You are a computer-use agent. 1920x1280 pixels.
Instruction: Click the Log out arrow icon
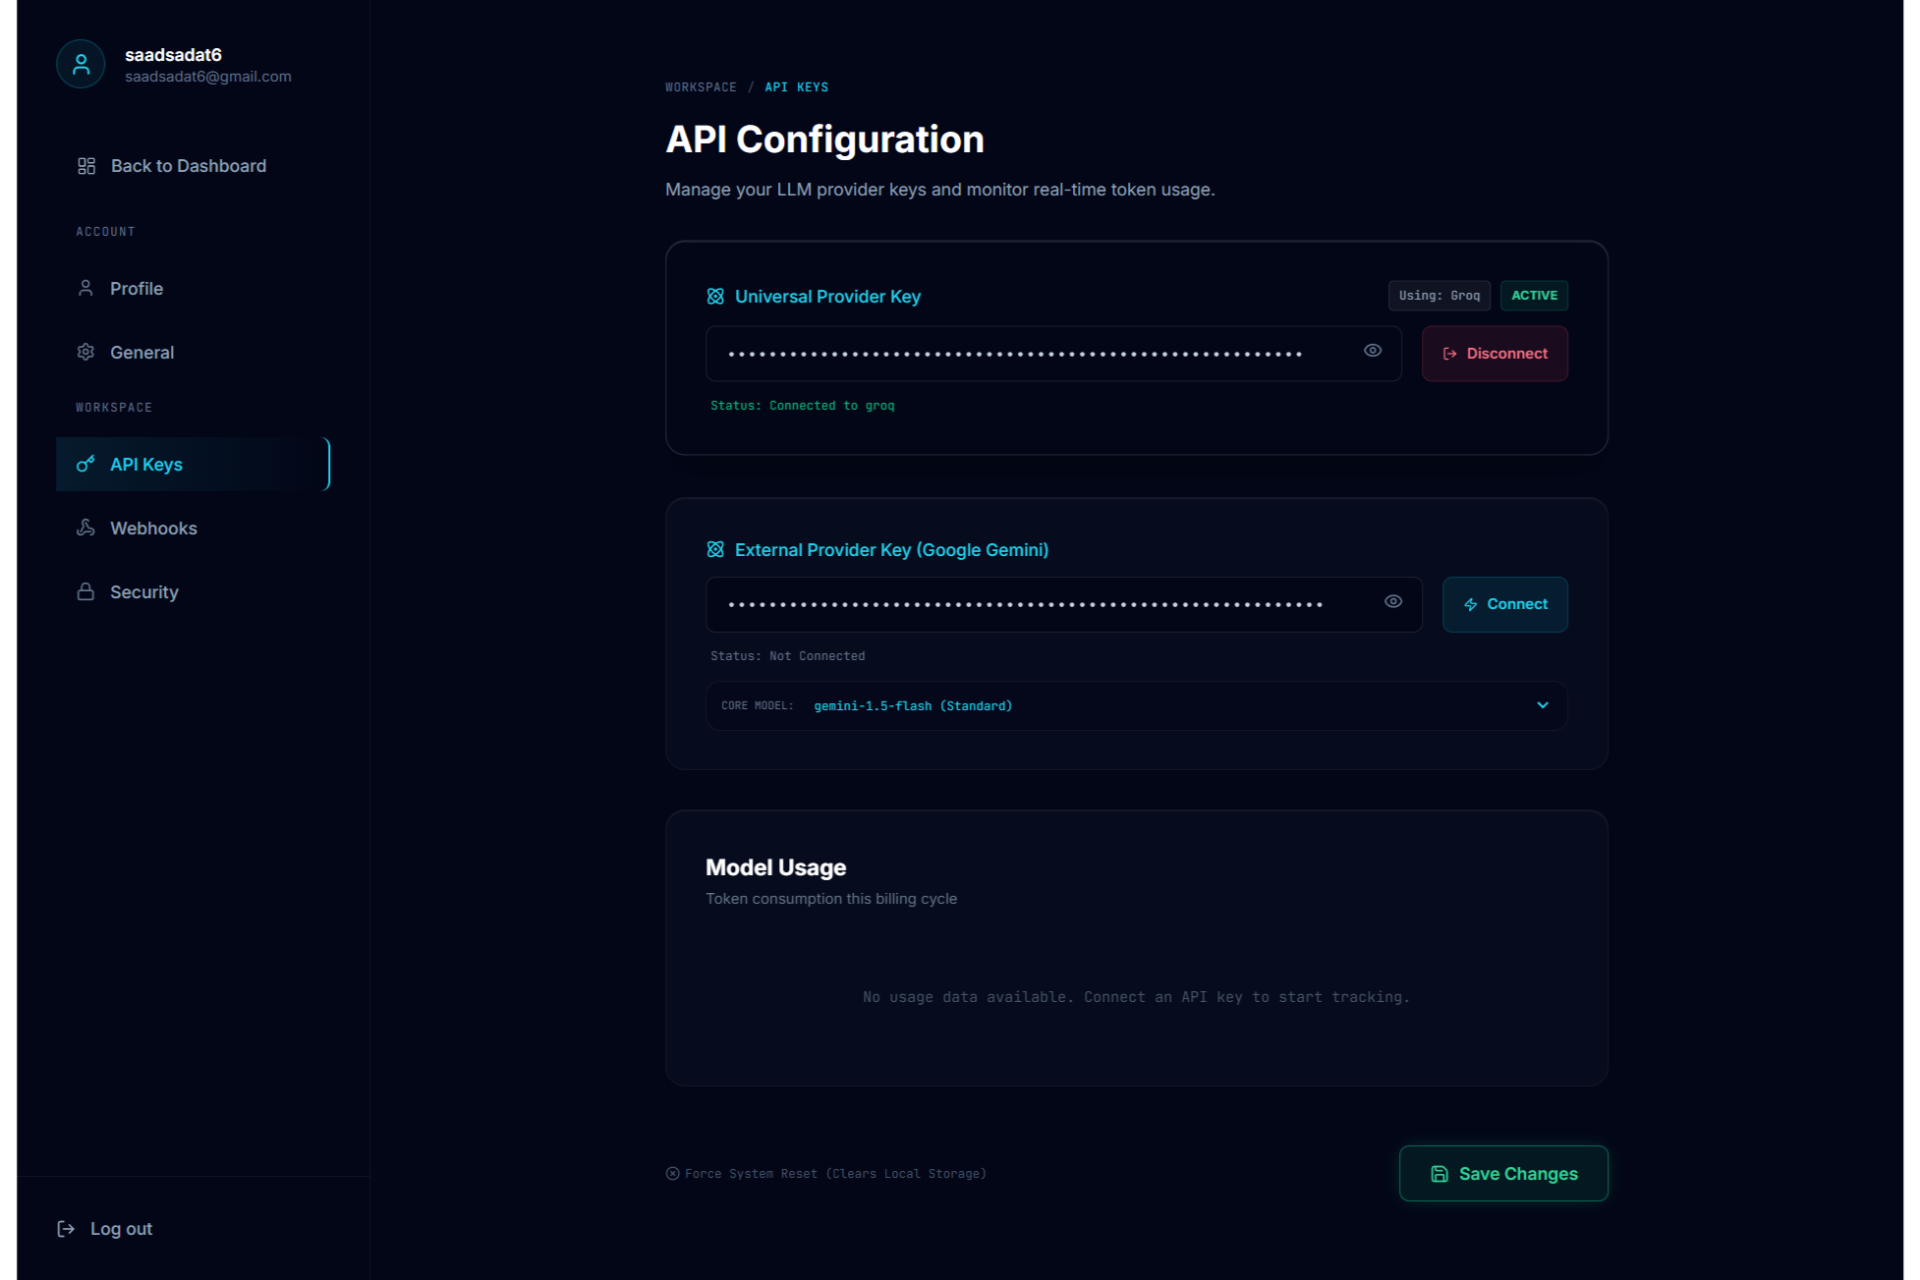tap(66, 1229)
